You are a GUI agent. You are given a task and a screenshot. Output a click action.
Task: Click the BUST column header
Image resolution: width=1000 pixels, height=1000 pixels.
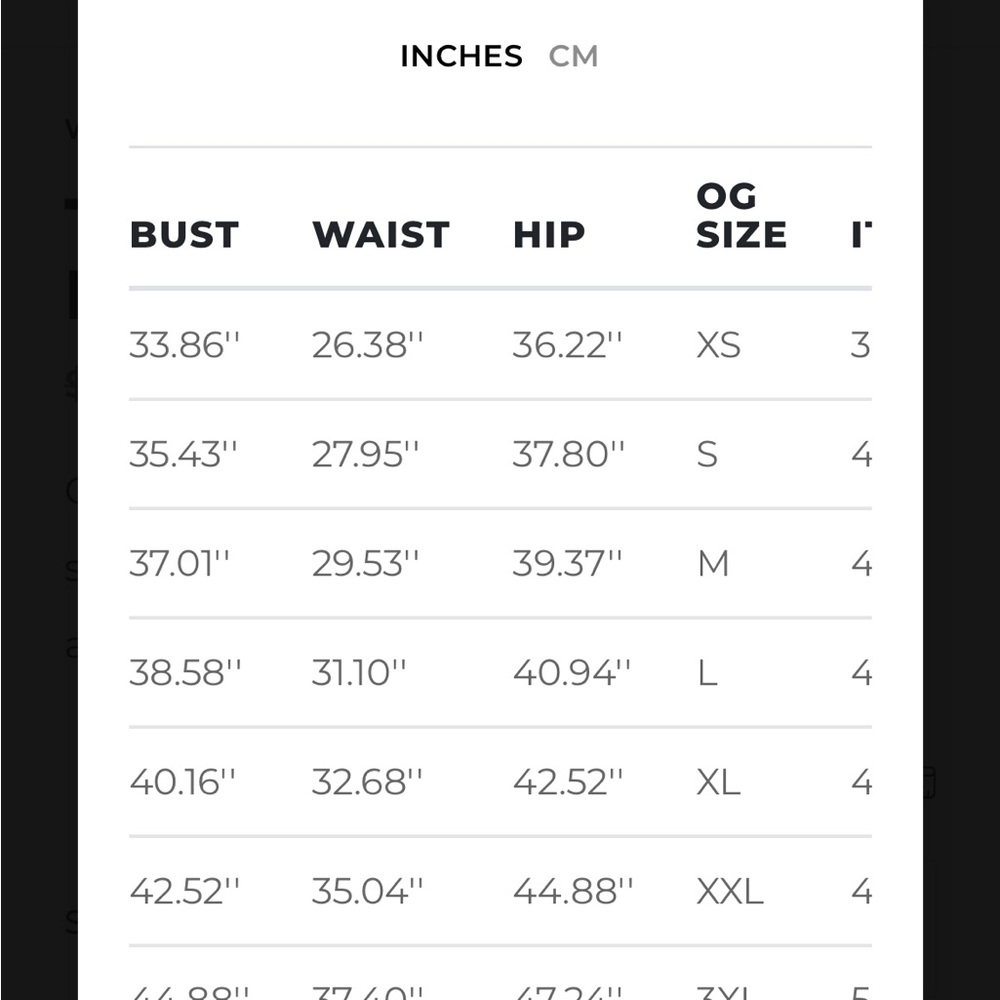click(x=184, y=235)
